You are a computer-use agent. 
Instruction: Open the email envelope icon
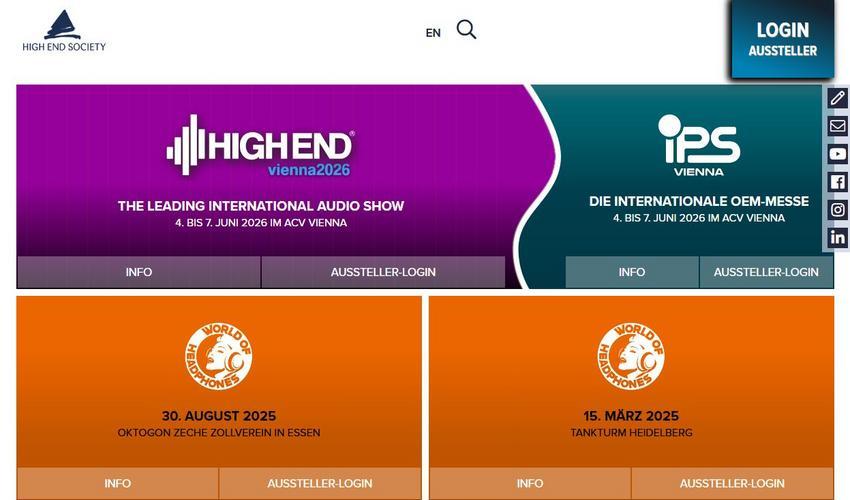click(x=838, y=126)
